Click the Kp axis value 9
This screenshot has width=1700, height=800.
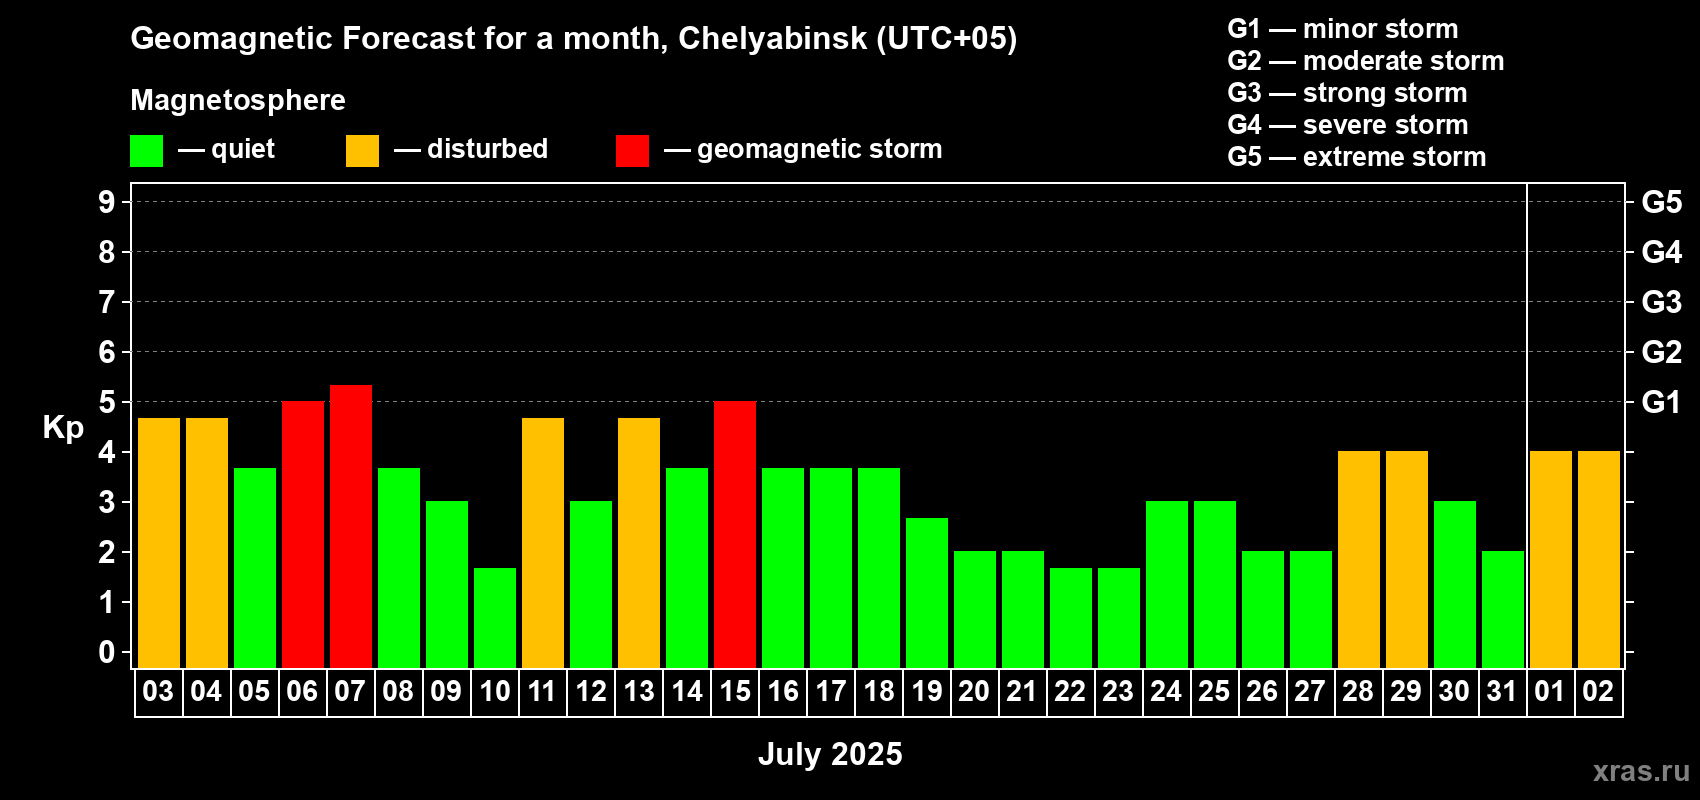(x=107, y=202)
